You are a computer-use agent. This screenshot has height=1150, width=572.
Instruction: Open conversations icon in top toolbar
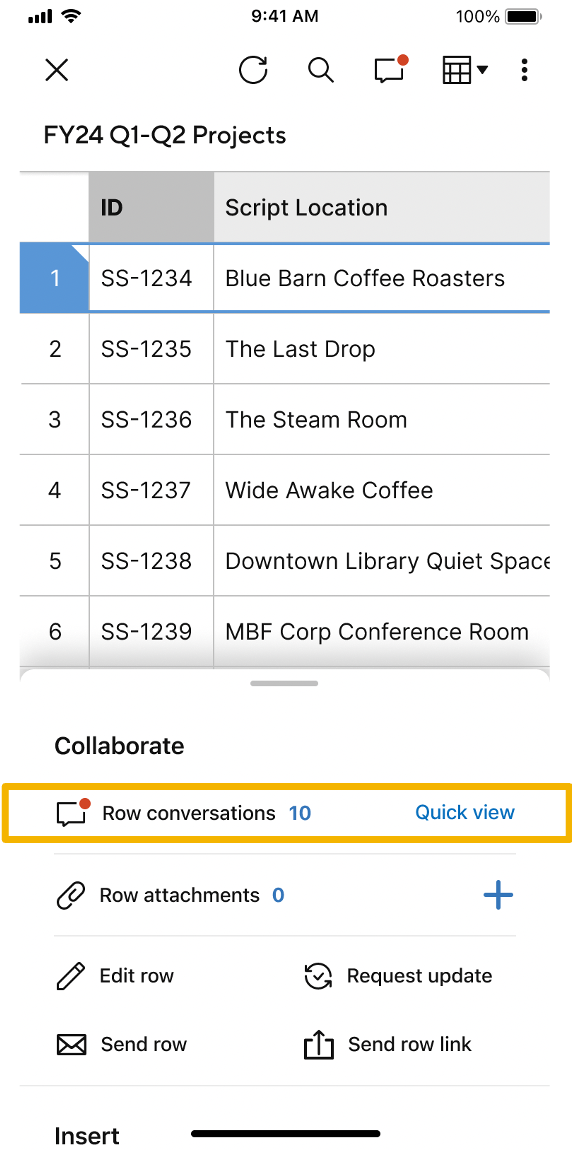390,69
